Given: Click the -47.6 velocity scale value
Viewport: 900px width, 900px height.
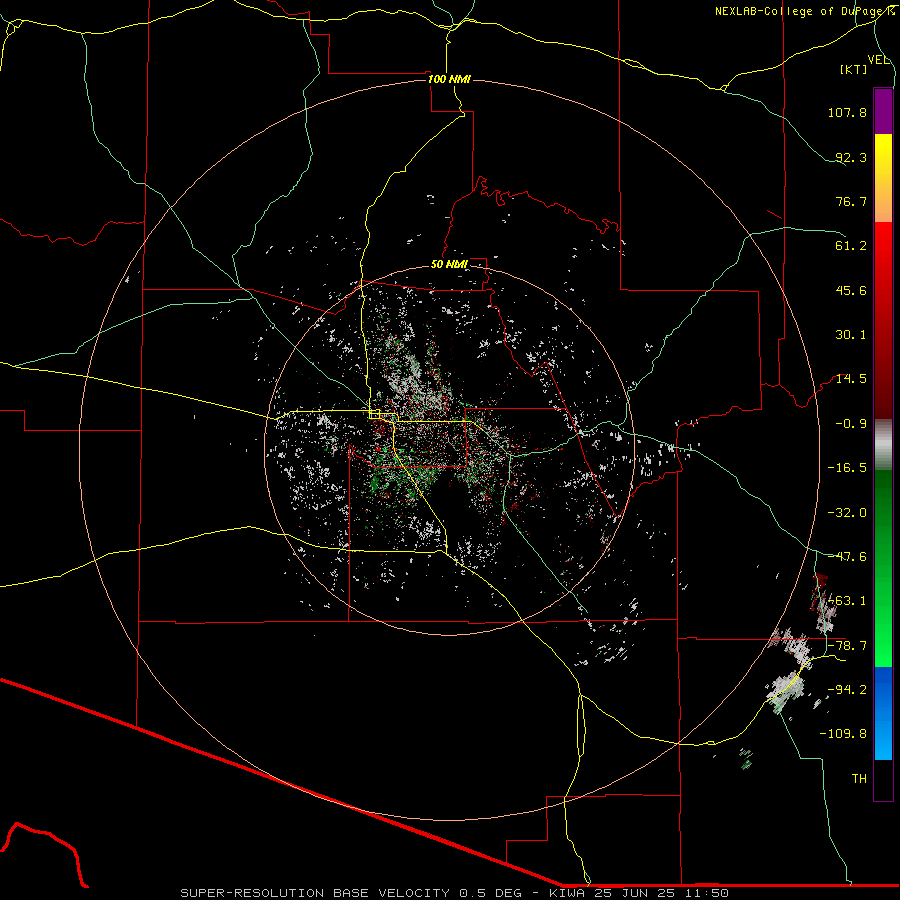Looking at the screenshot, I should 847,557.
